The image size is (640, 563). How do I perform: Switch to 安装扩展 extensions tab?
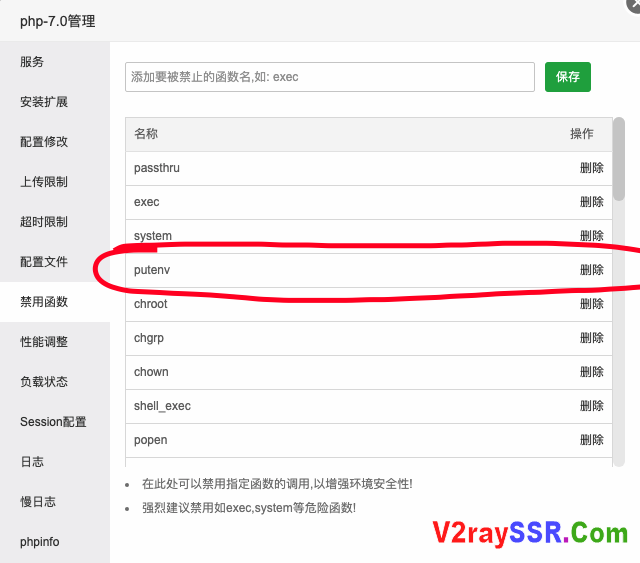[x=44, y=102]
